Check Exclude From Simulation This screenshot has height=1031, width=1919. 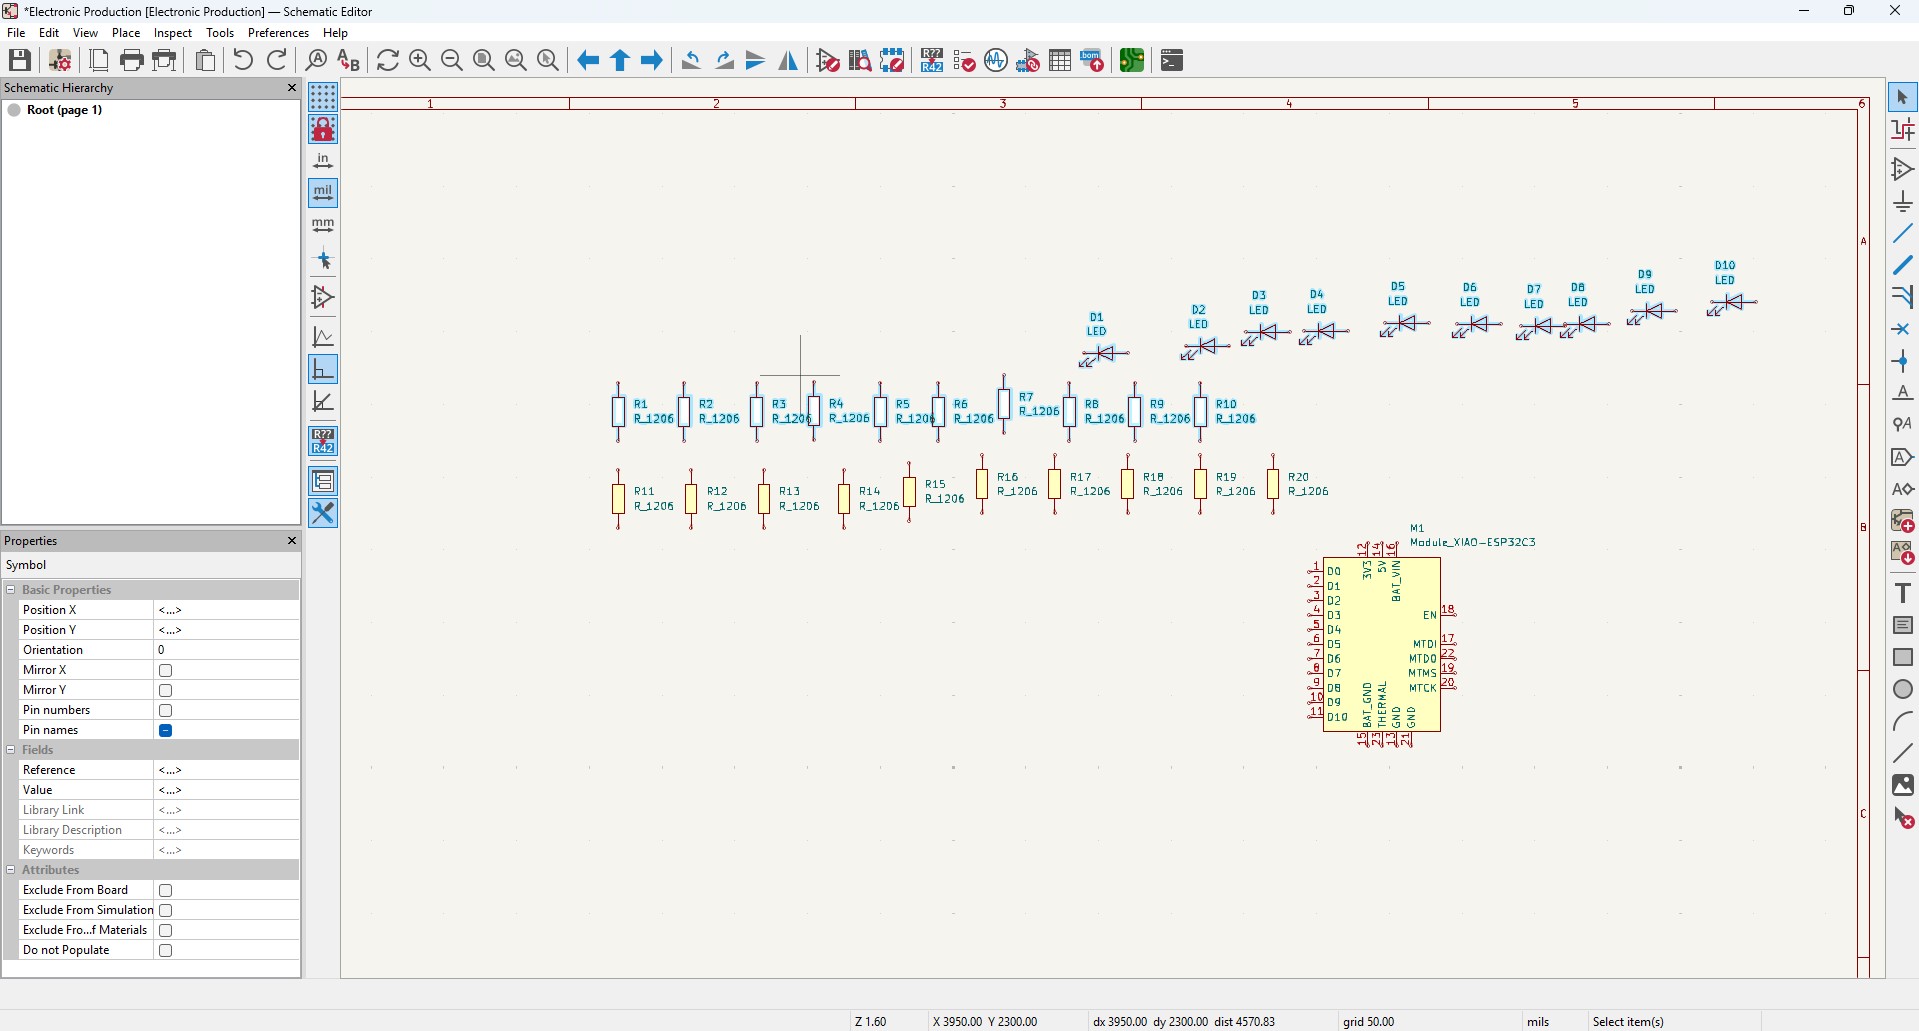click(x=166, y=910)
